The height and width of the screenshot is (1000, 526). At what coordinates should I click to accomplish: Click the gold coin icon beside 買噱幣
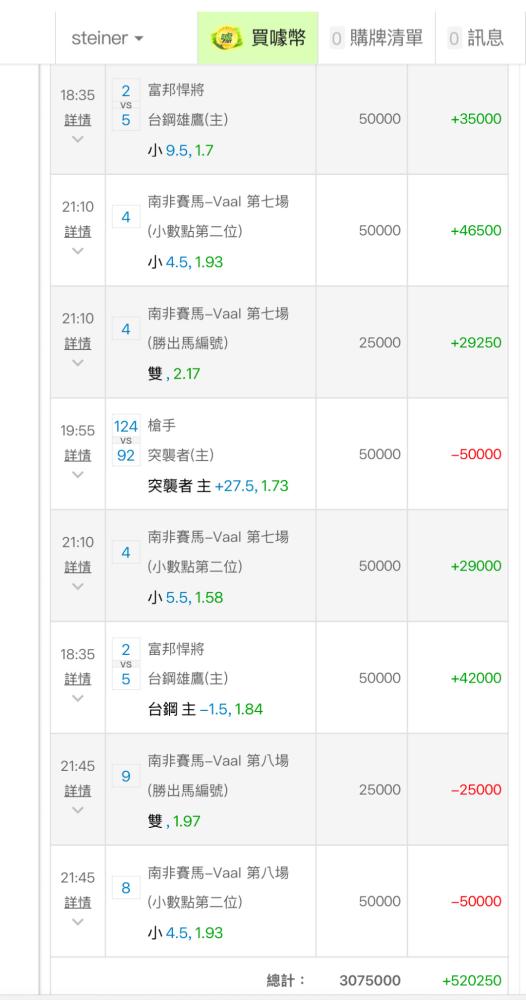(x=227, y=38)
